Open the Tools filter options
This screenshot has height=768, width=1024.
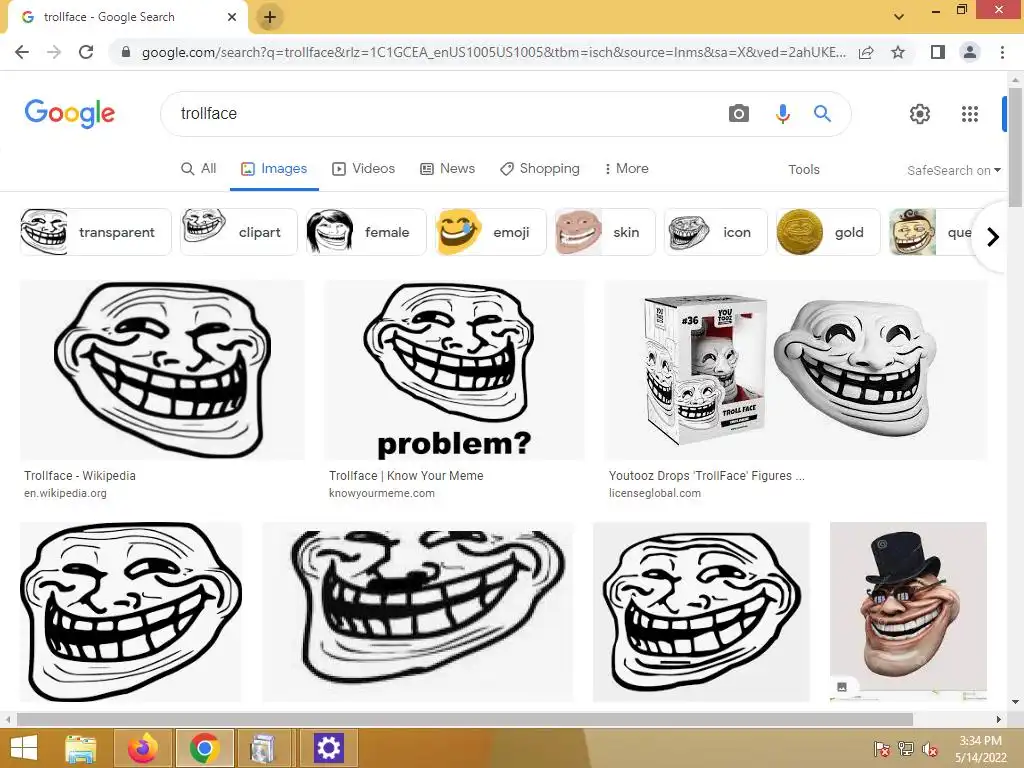[x=803, y=169]
